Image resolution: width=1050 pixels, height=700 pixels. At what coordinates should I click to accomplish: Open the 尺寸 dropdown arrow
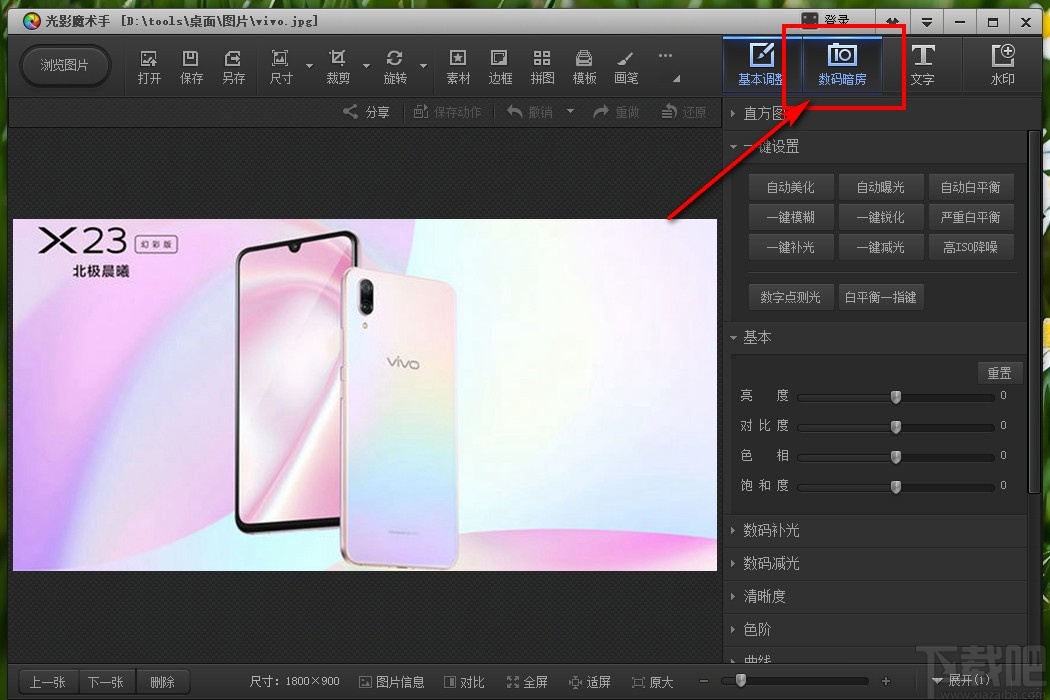(309, 66)
